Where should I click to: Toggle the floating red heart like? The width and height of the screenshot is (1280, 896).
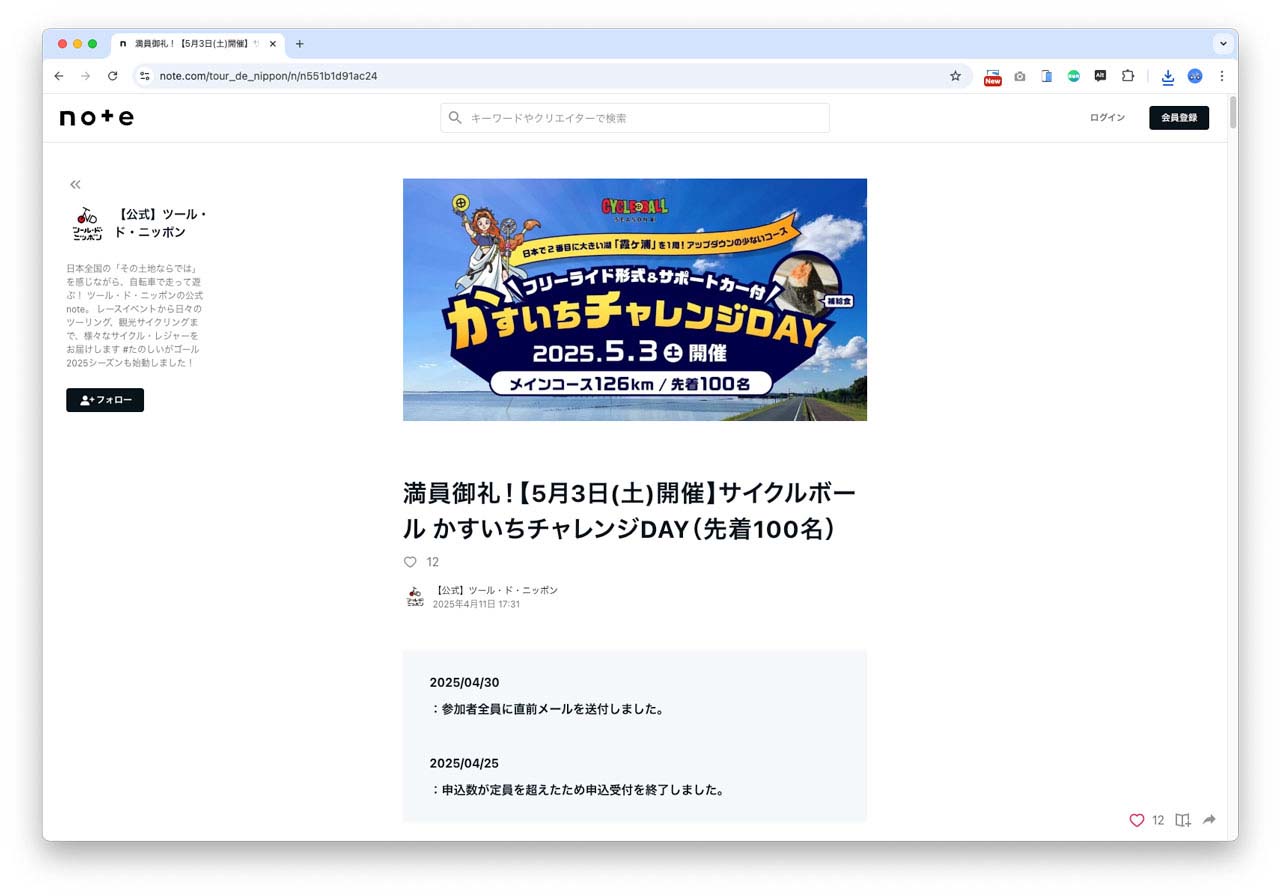(x=1136, y=820)
